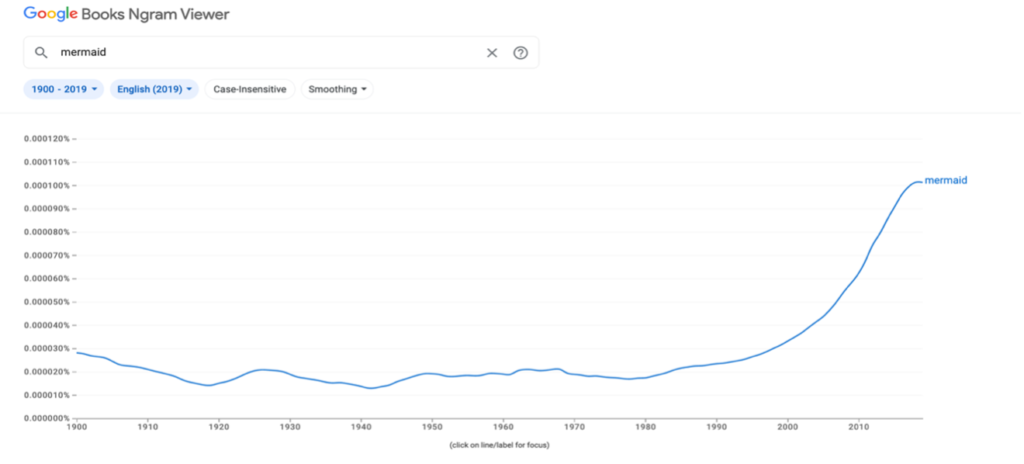Expand the English (2019) corpus dropdown
1024x464 pixels.
click(x=154, y=89)
